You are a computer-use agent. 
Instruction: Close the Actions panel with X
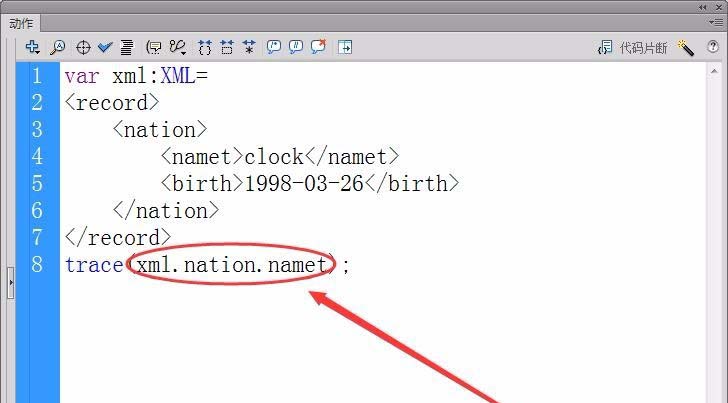[719, 7]
